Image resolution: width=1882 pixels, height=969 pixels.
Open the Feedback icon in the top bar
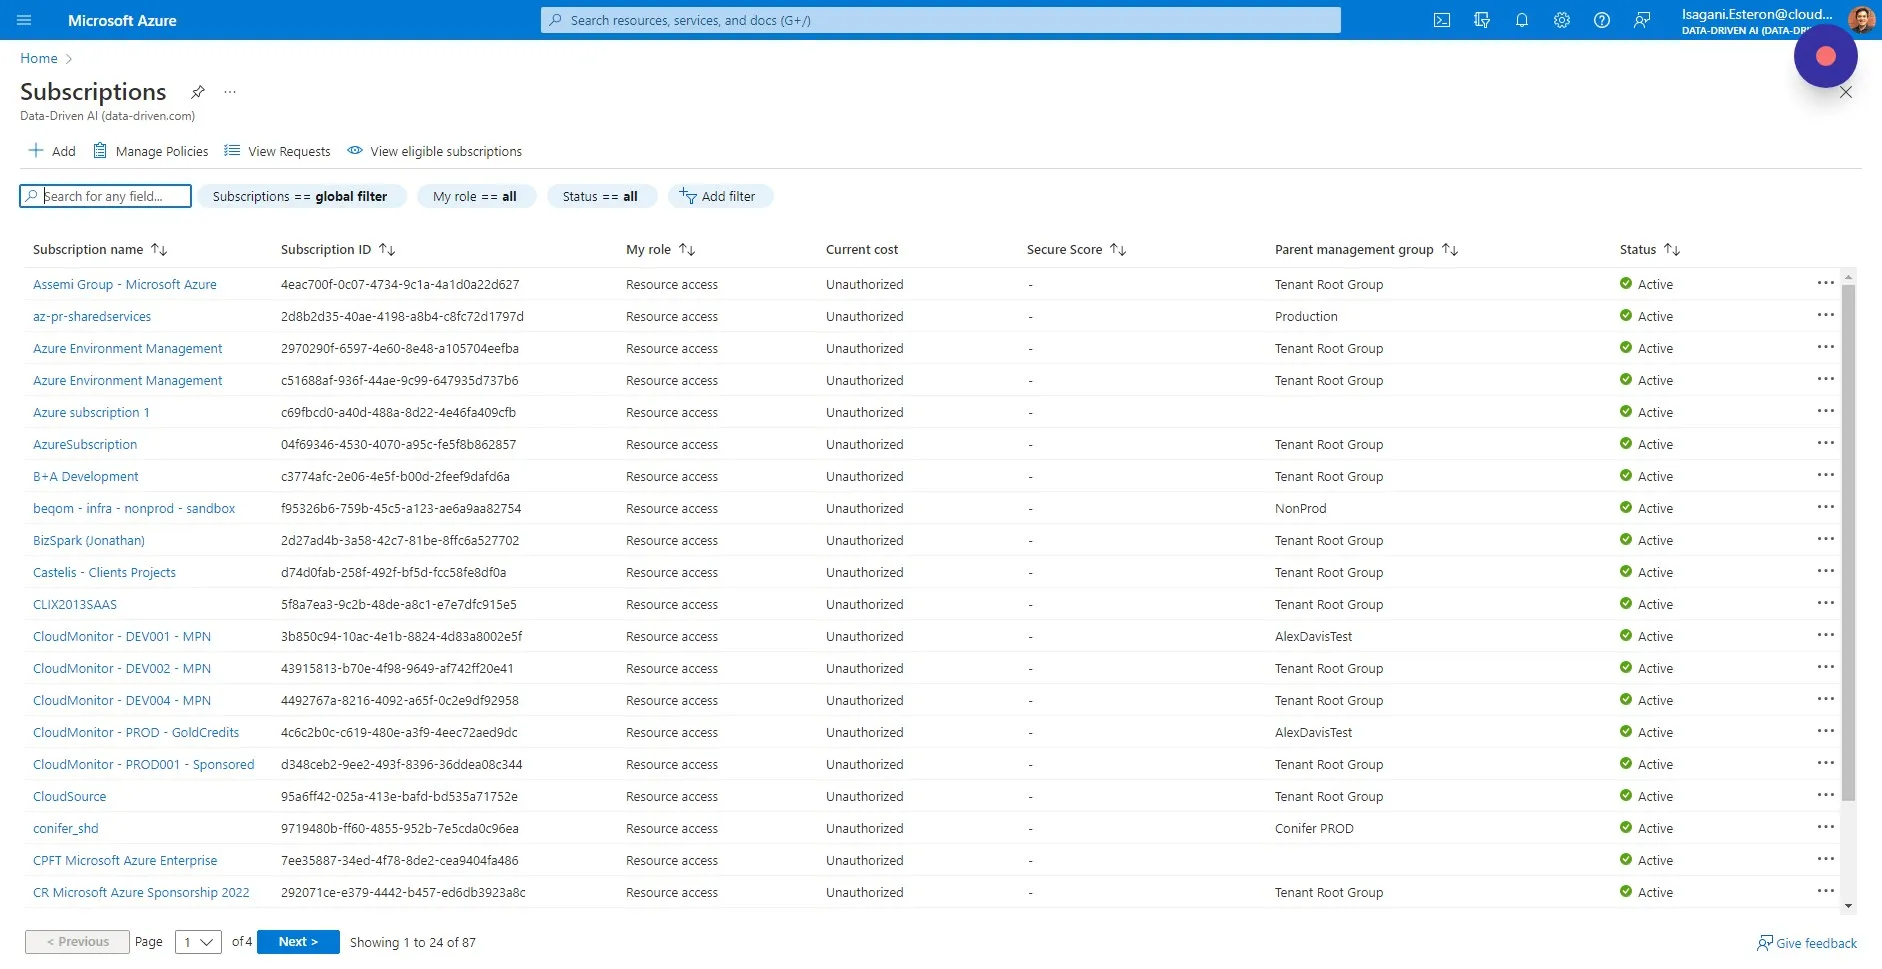[x=1642, y=20]
